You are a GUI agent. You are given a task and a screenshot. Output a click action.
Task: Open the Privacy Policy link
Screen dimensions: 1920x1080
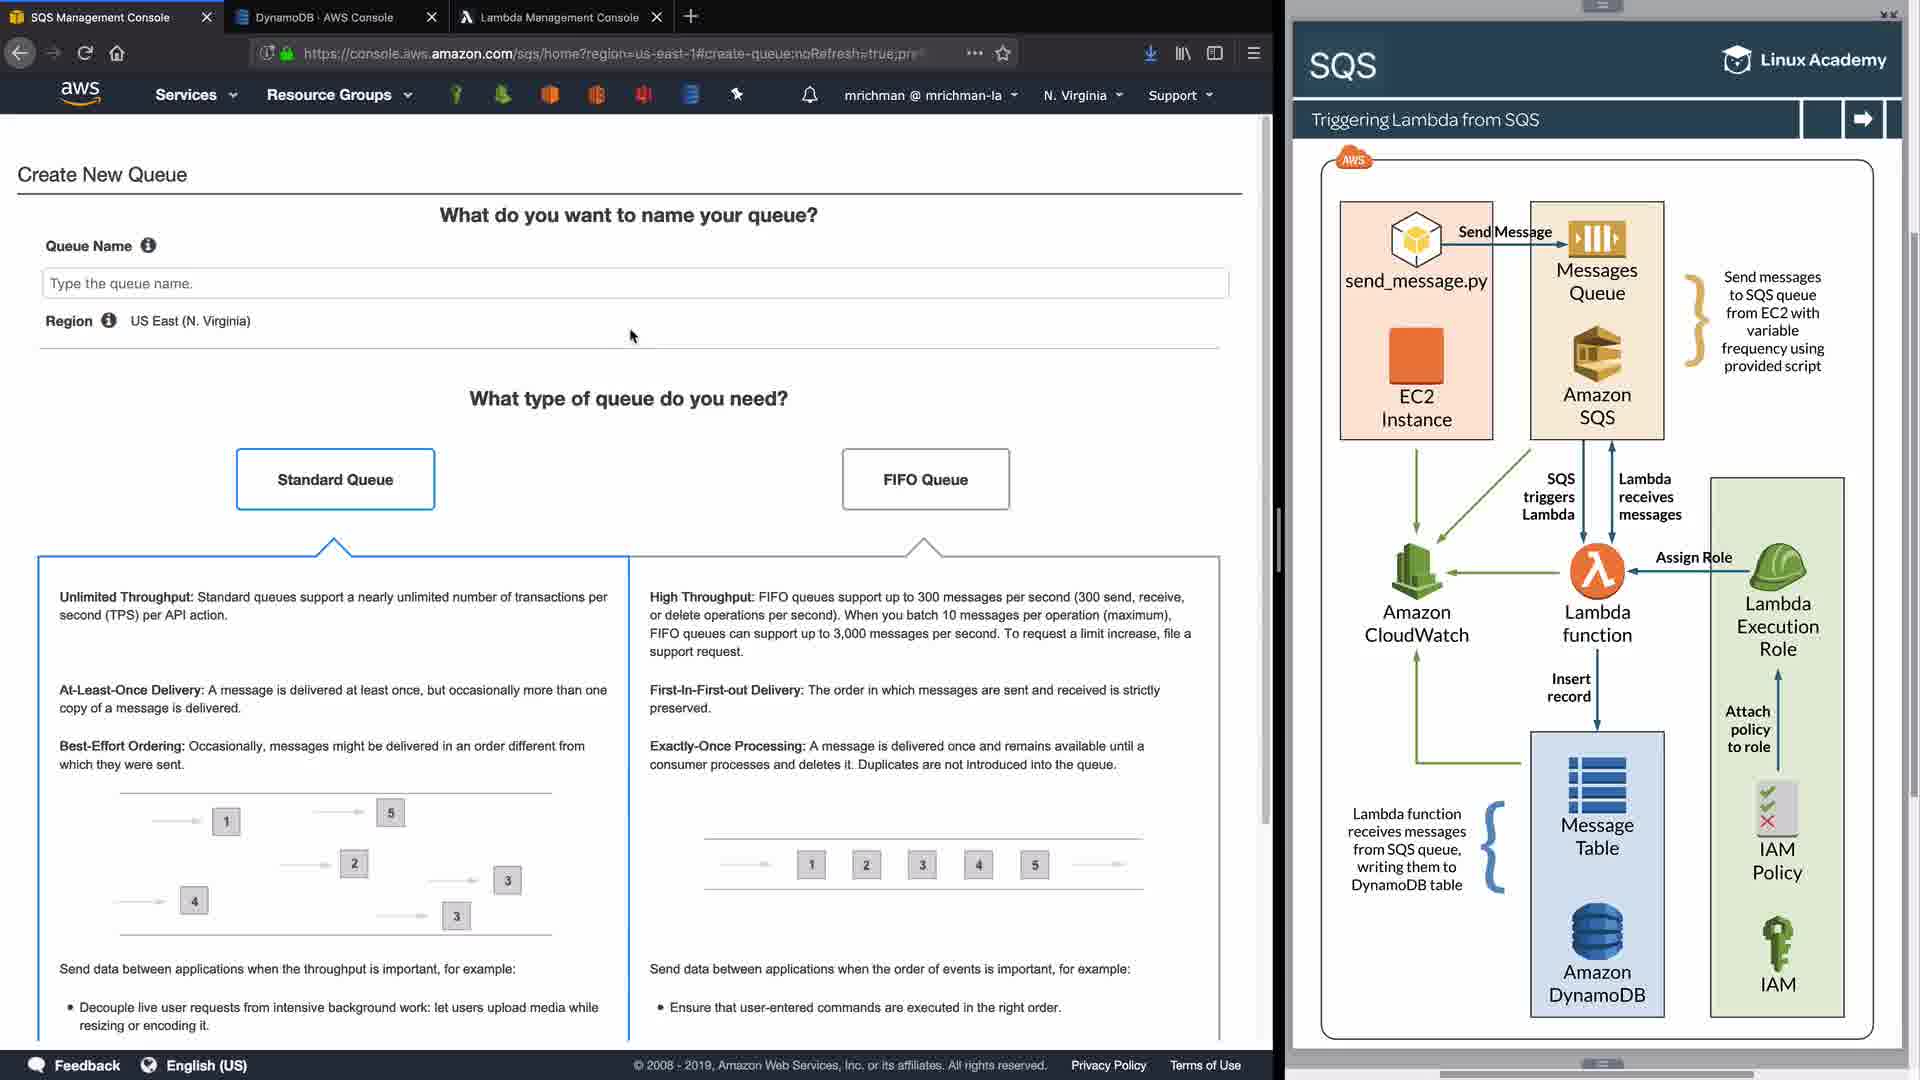coord(1108,1065)
